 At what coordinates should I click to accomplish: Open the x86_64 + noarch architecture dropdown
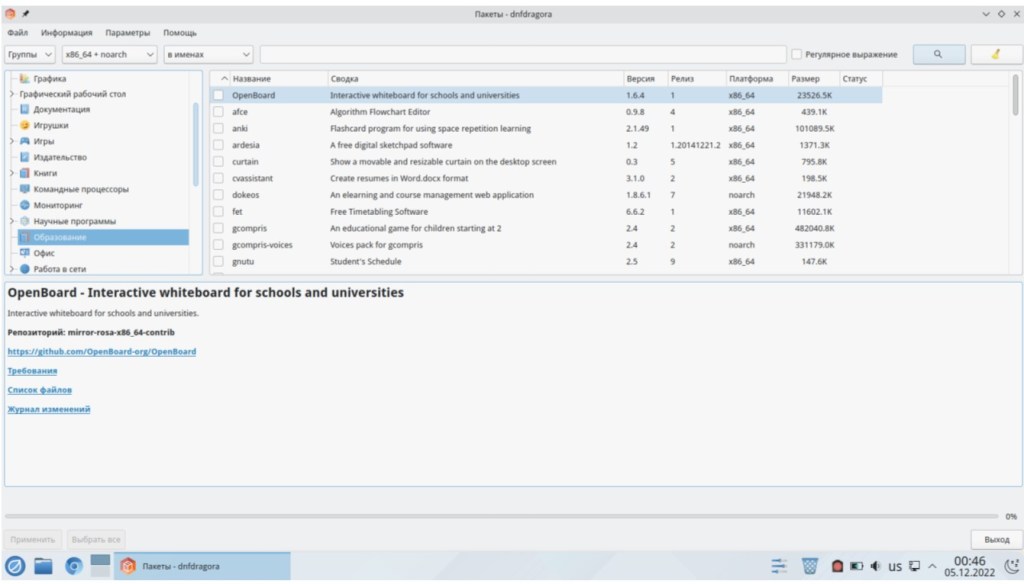point(109,54)
